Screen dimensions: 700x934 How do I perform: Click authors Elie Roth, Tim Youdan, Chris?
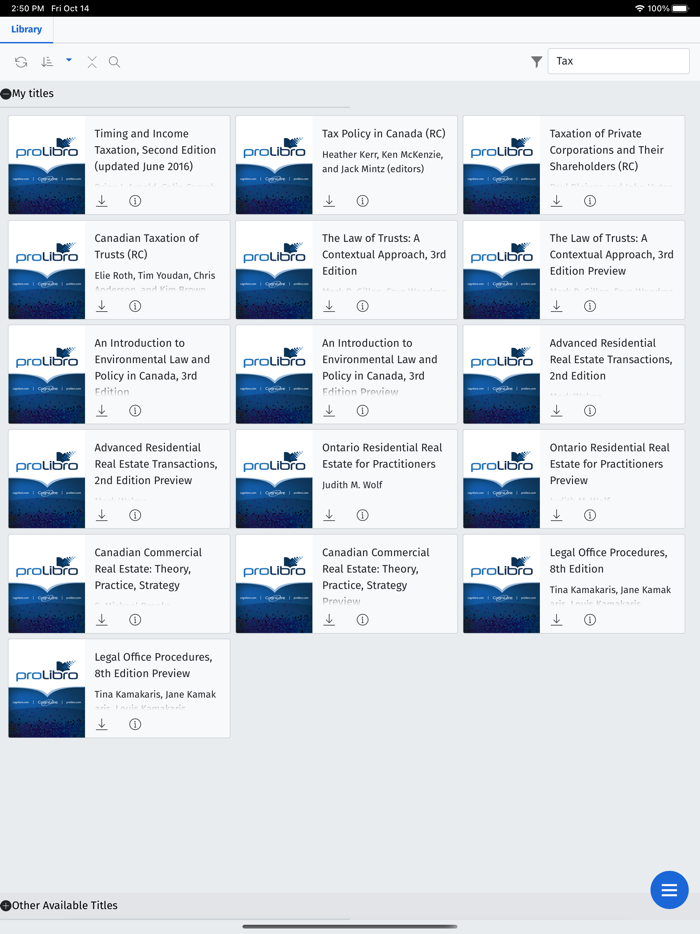pos(155,275)
